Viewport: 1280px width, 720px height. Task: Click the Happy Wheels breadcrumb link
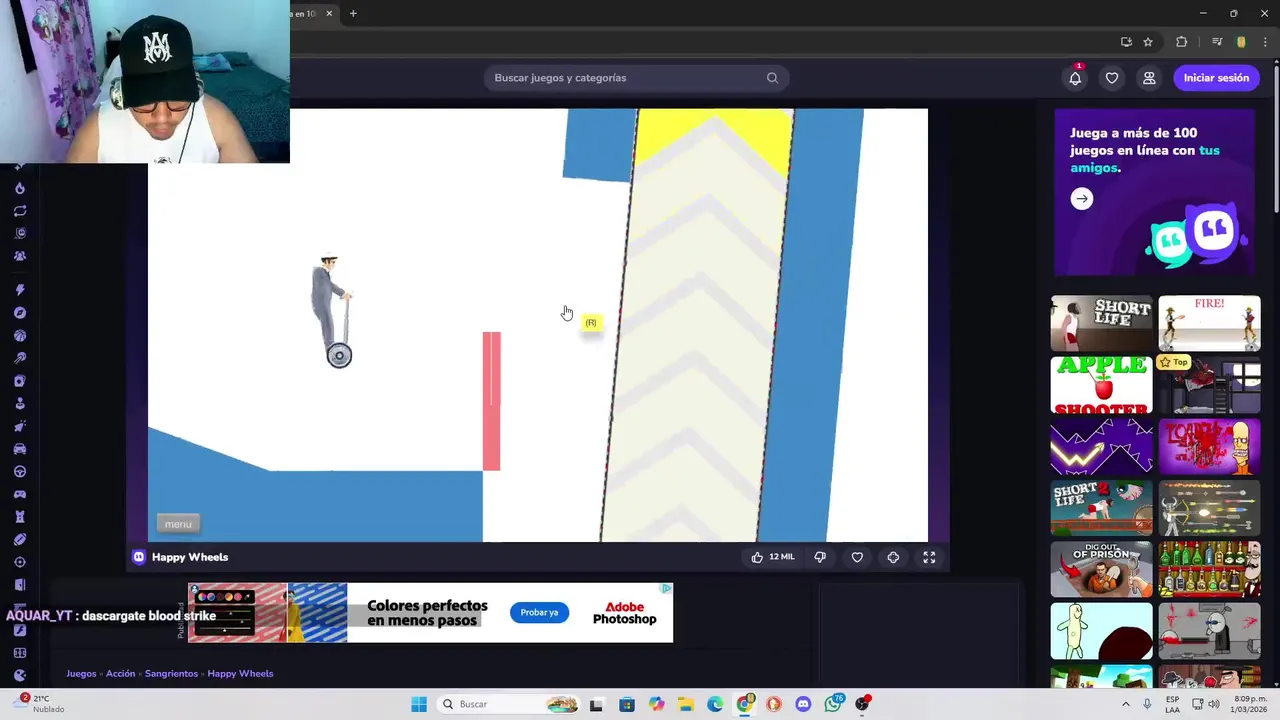240,673
